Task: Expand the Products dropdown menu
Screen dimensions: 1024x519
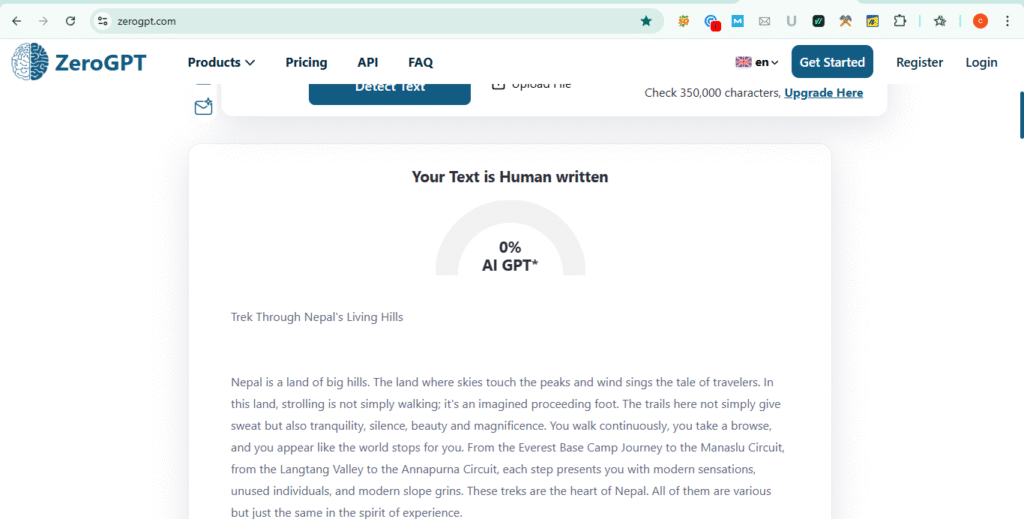Action: pyautogui.click(x=221, y=62)
